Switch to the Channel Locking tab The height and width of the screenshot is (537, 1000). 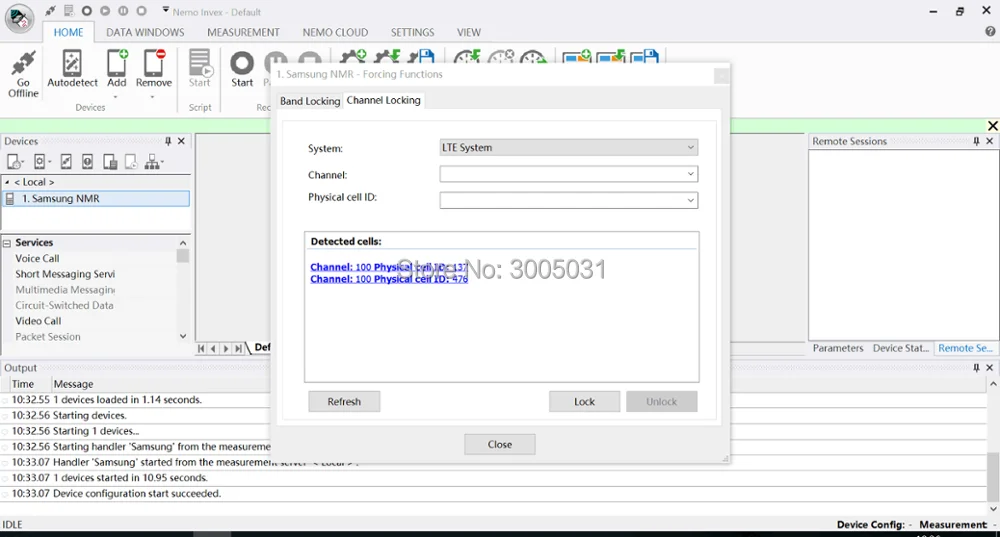click(x=383, y=100)
